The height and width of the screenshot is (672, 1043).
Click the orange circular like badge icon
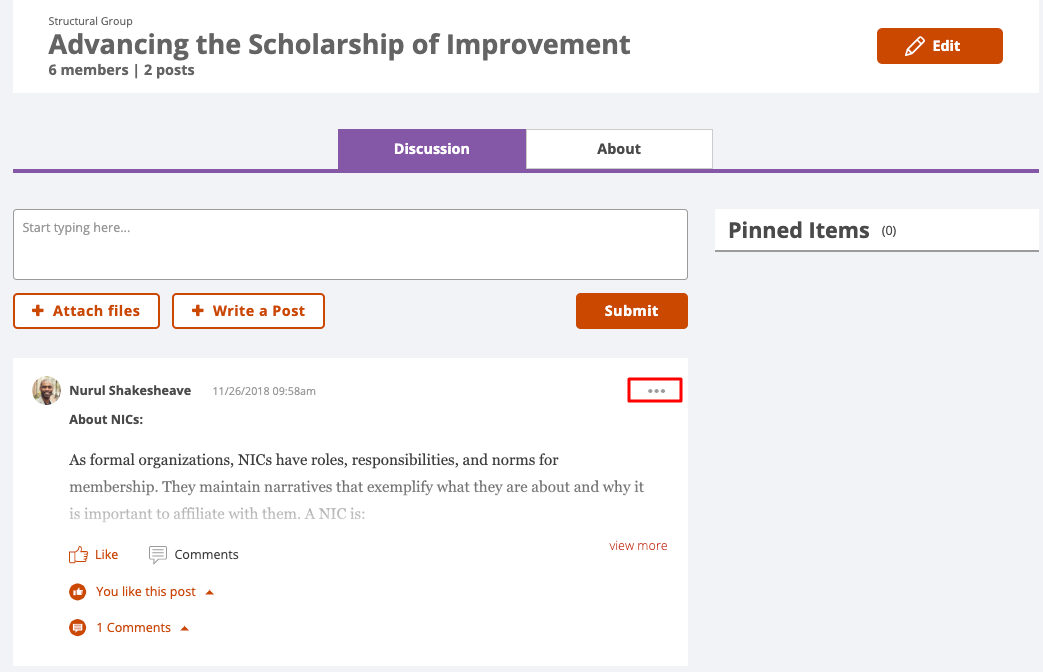click(x=78, y=591)
